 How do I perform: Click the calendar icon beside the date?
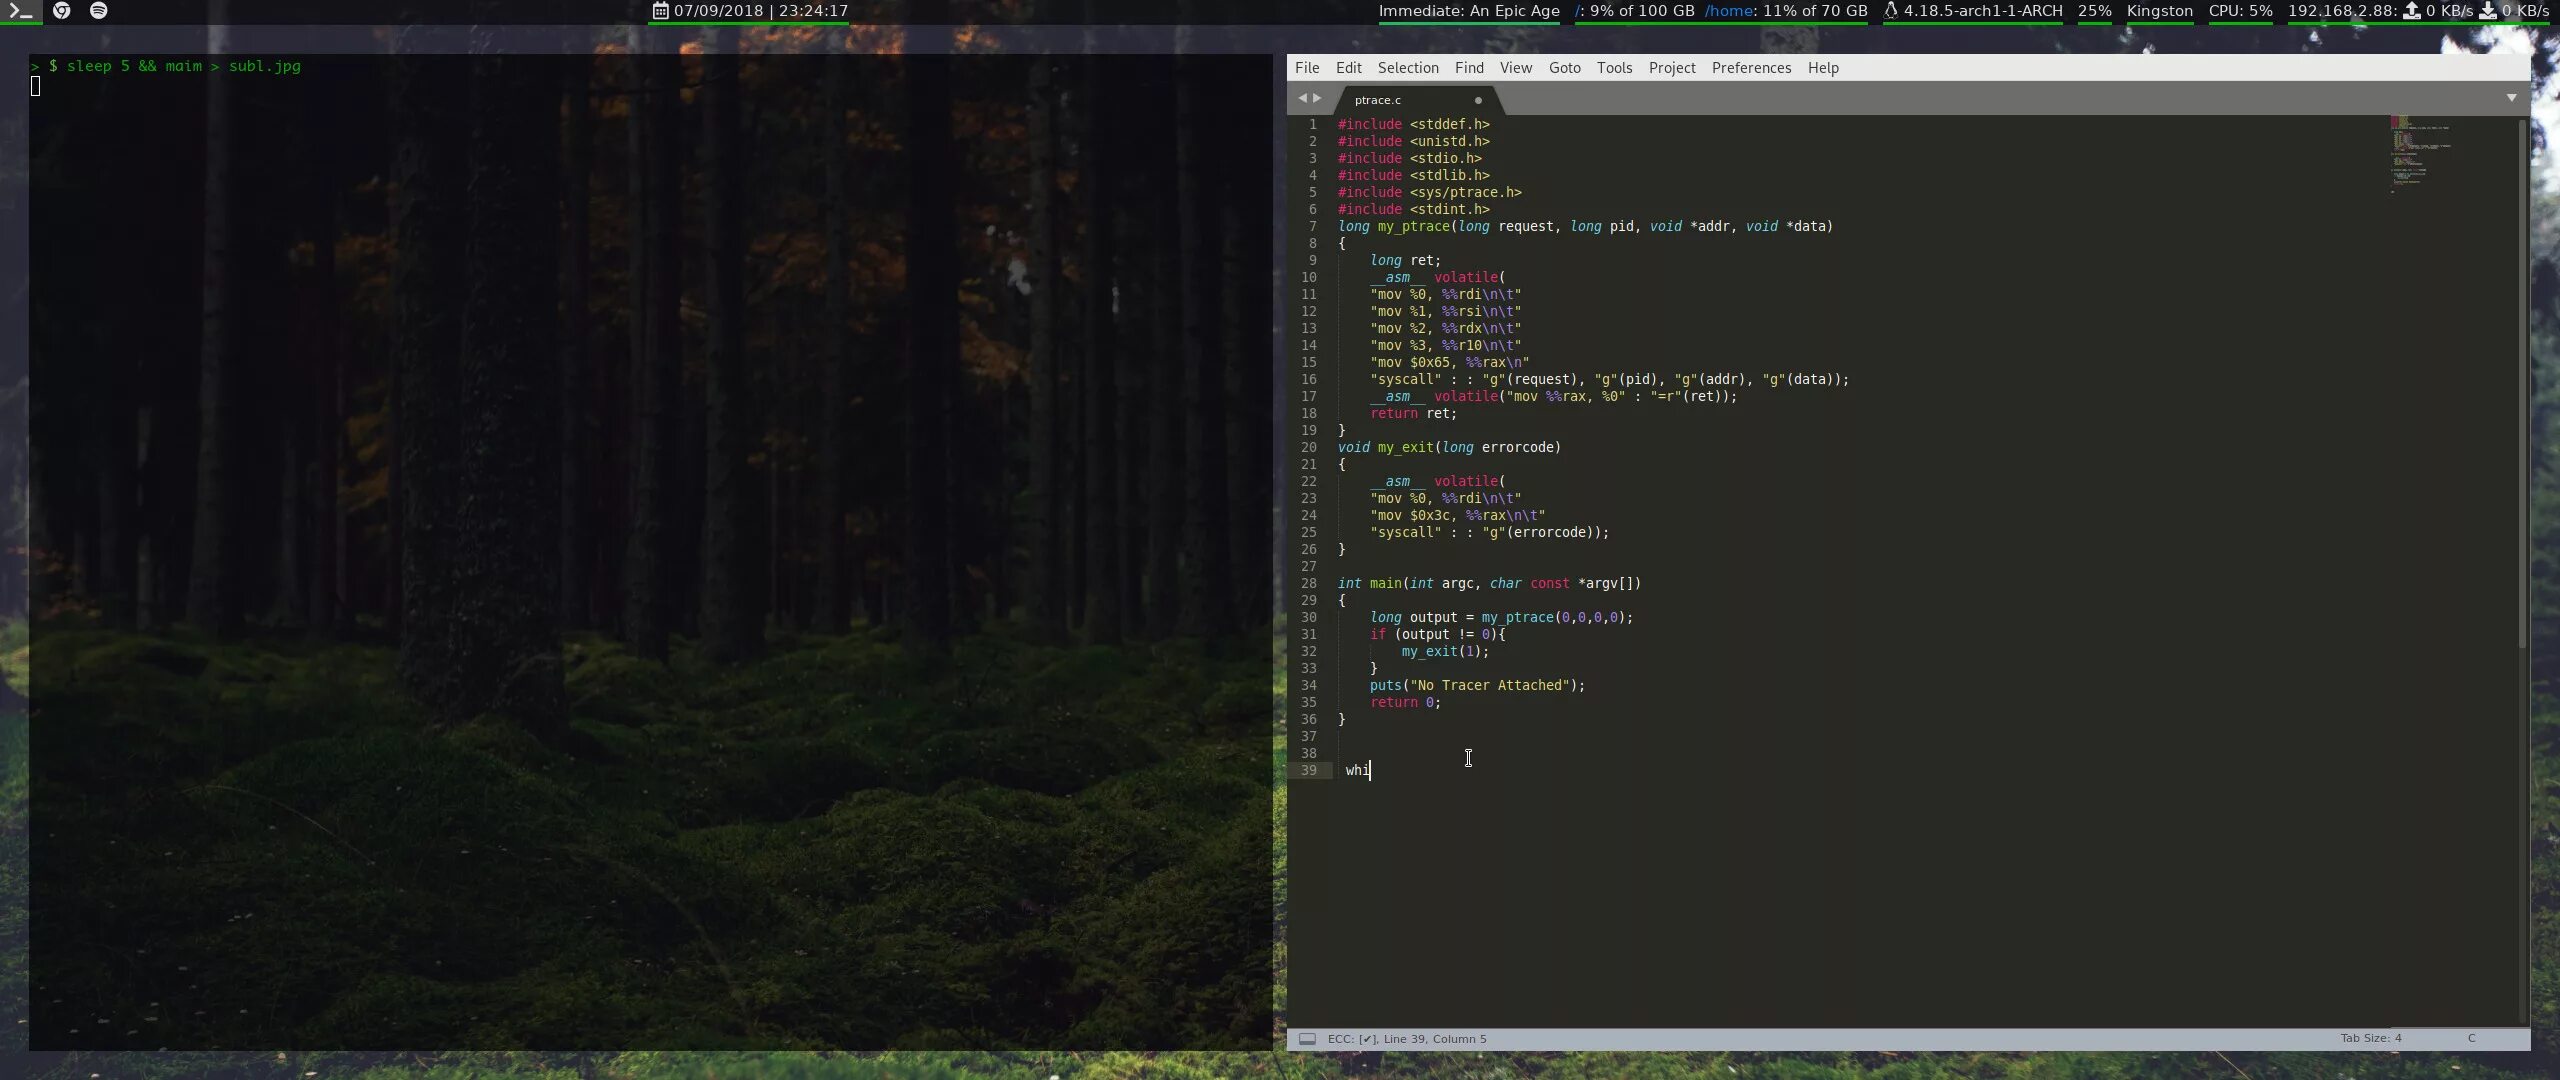[660, 11]
